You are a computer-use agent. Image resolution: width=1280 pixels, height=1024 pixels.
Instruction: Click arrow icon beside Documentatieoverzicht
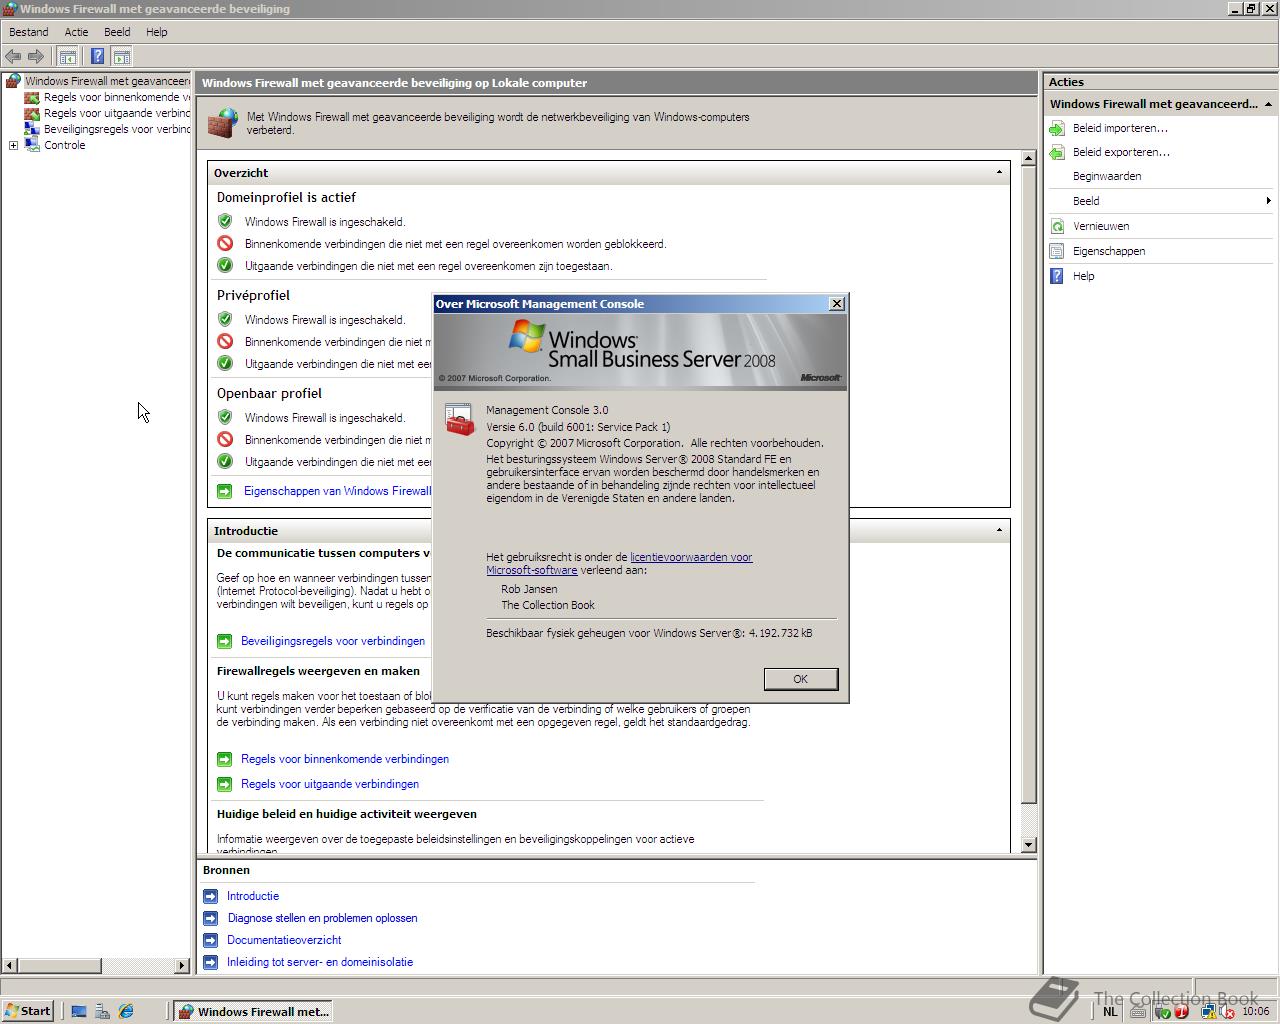[x=210, y=940]
